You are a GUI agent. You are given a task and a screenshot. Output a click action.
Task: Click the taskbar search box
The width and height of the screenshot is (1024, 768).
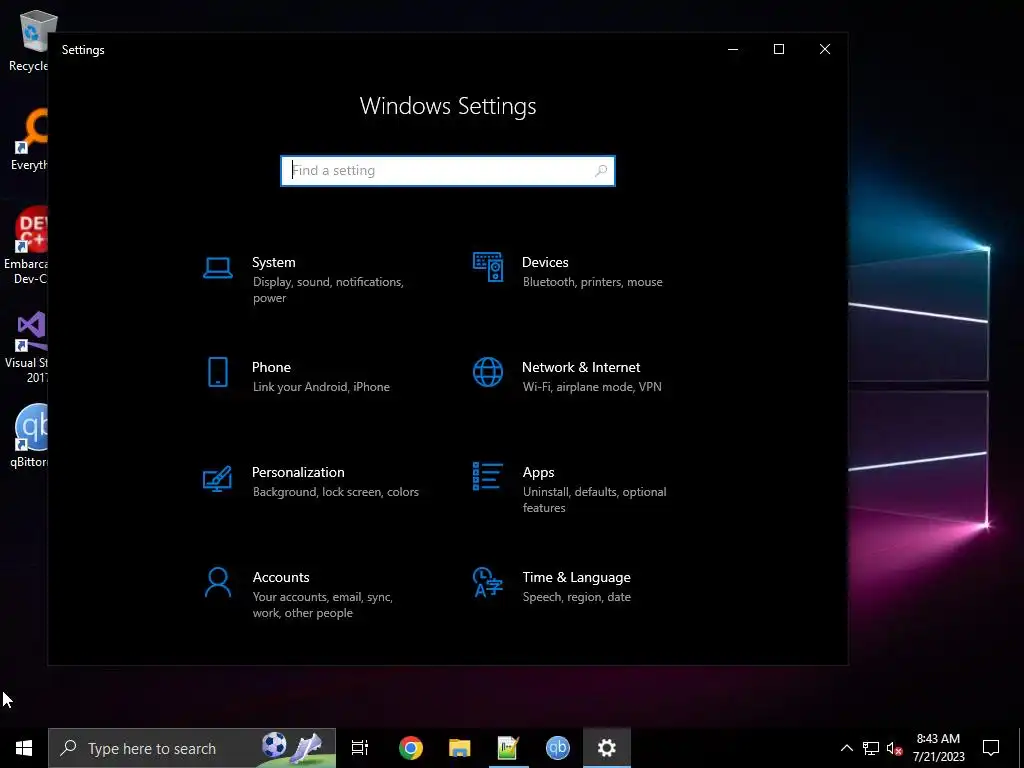coord(192,748)
